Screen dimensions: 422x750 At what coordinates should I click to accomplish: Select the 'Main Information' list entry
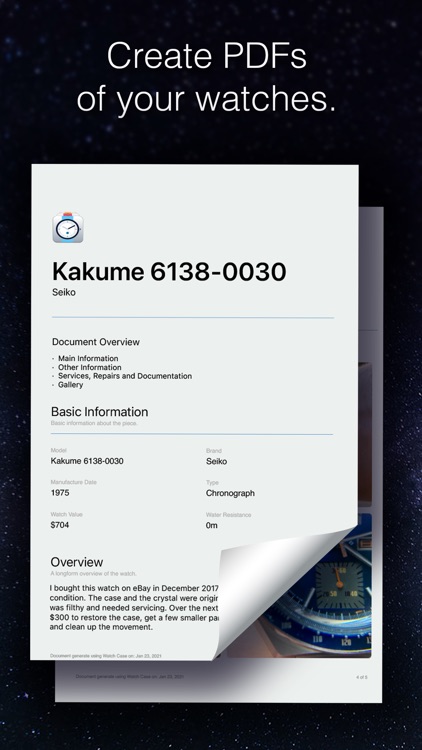point(88,358)
